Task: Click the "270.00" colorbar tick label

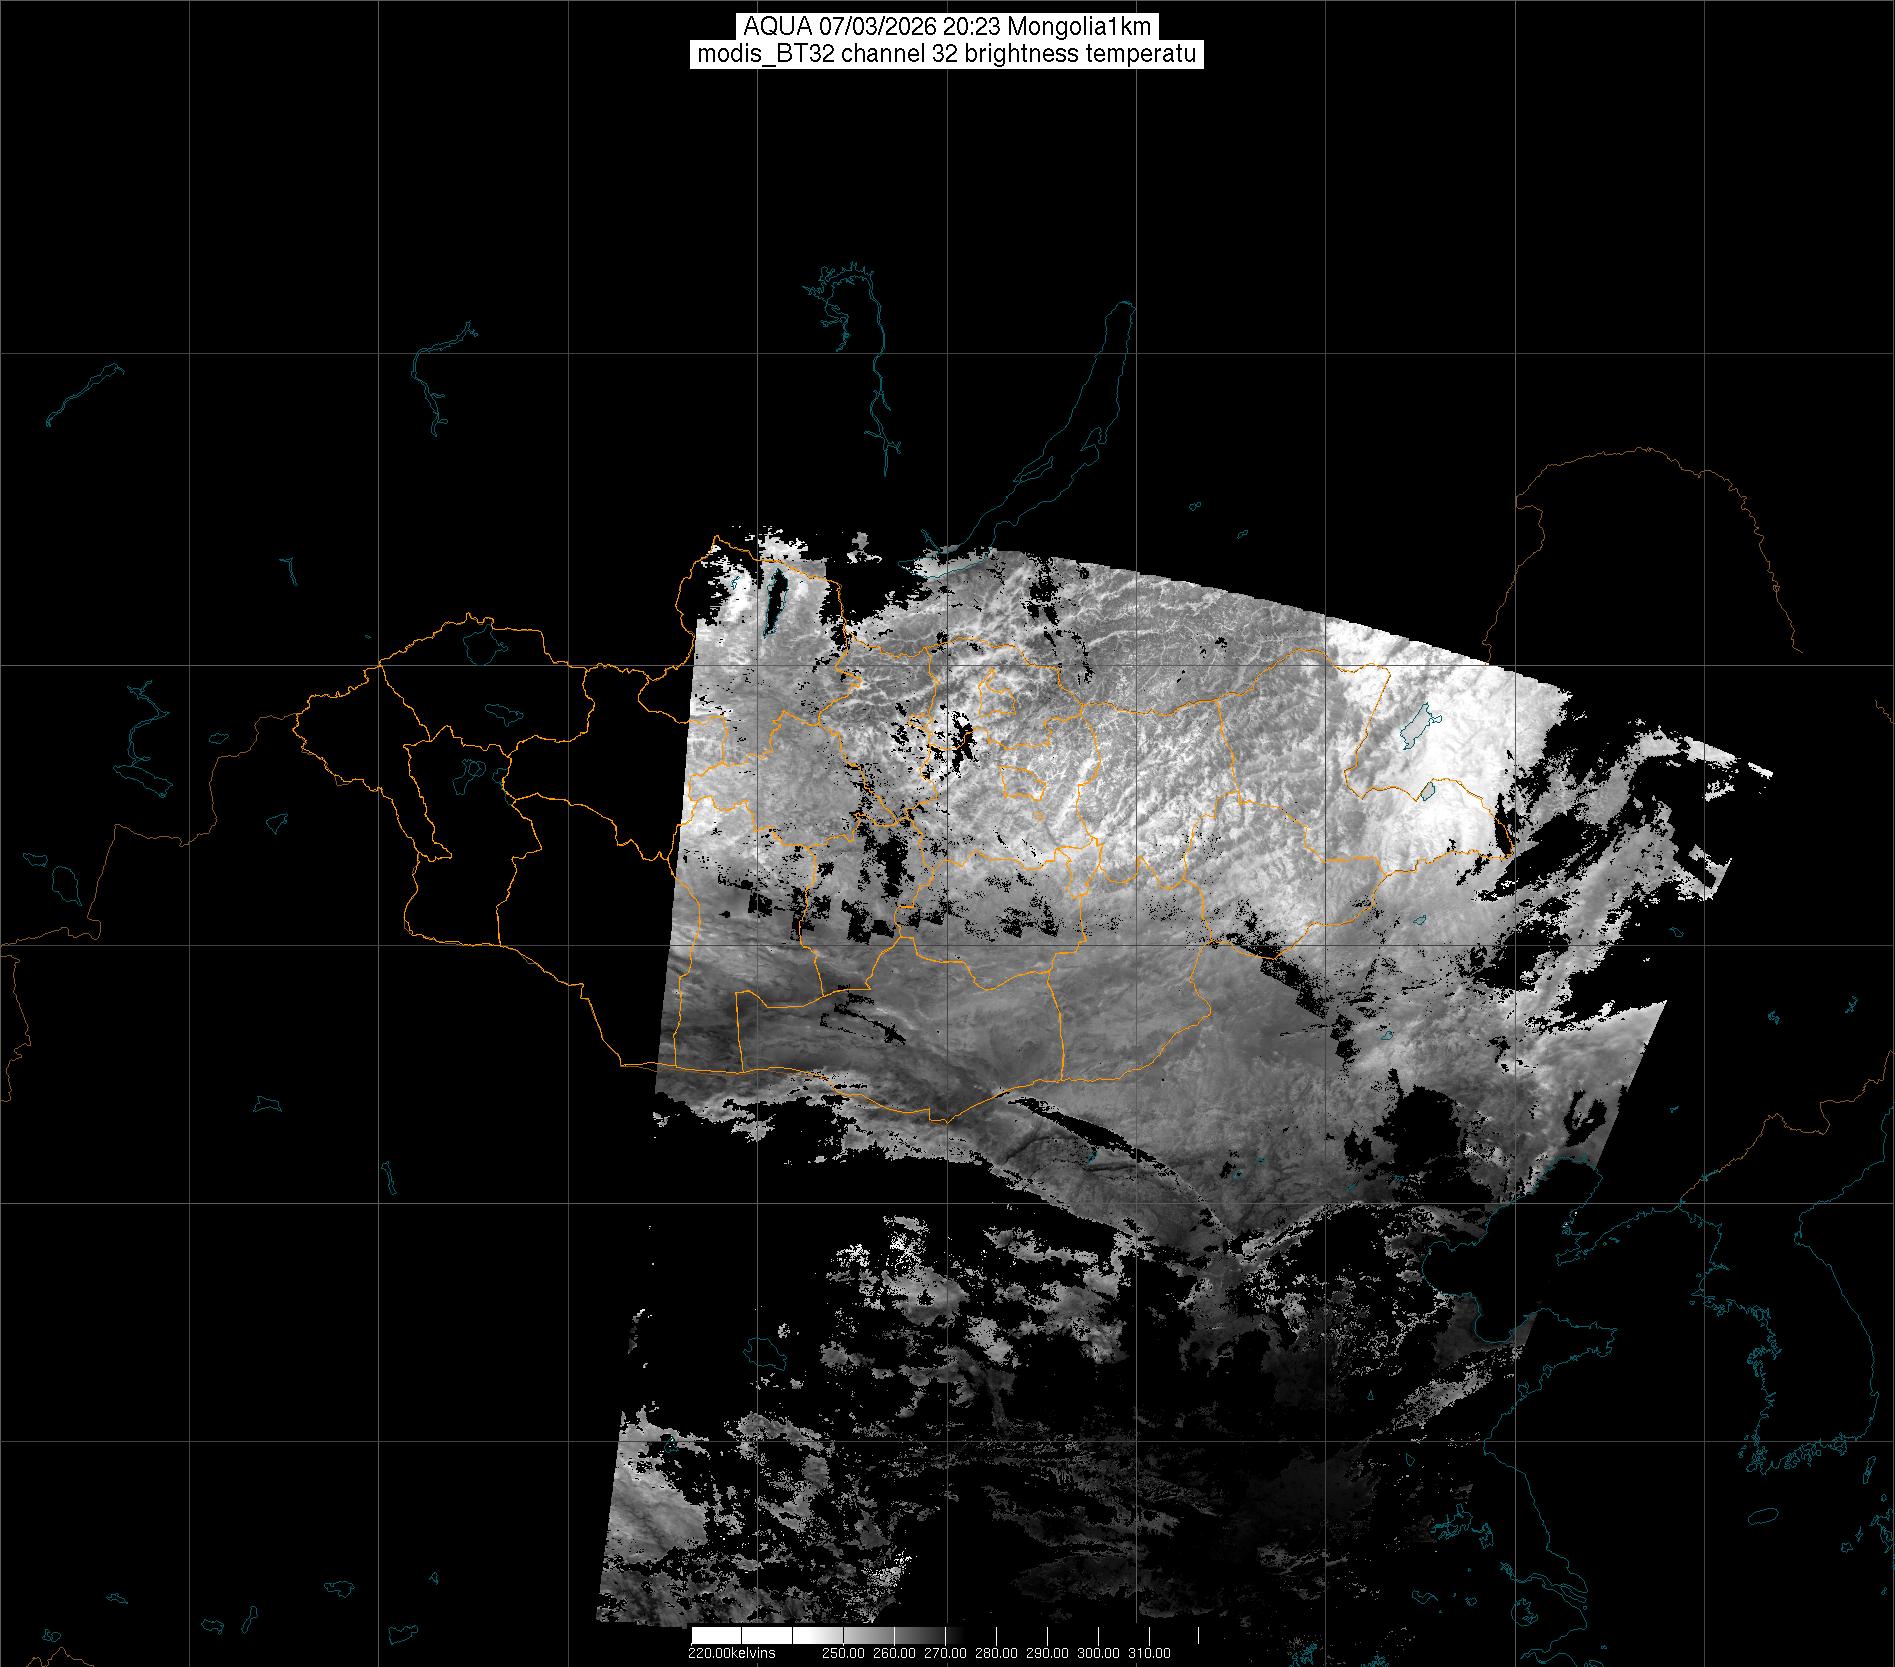Action: coord(945,1653)
